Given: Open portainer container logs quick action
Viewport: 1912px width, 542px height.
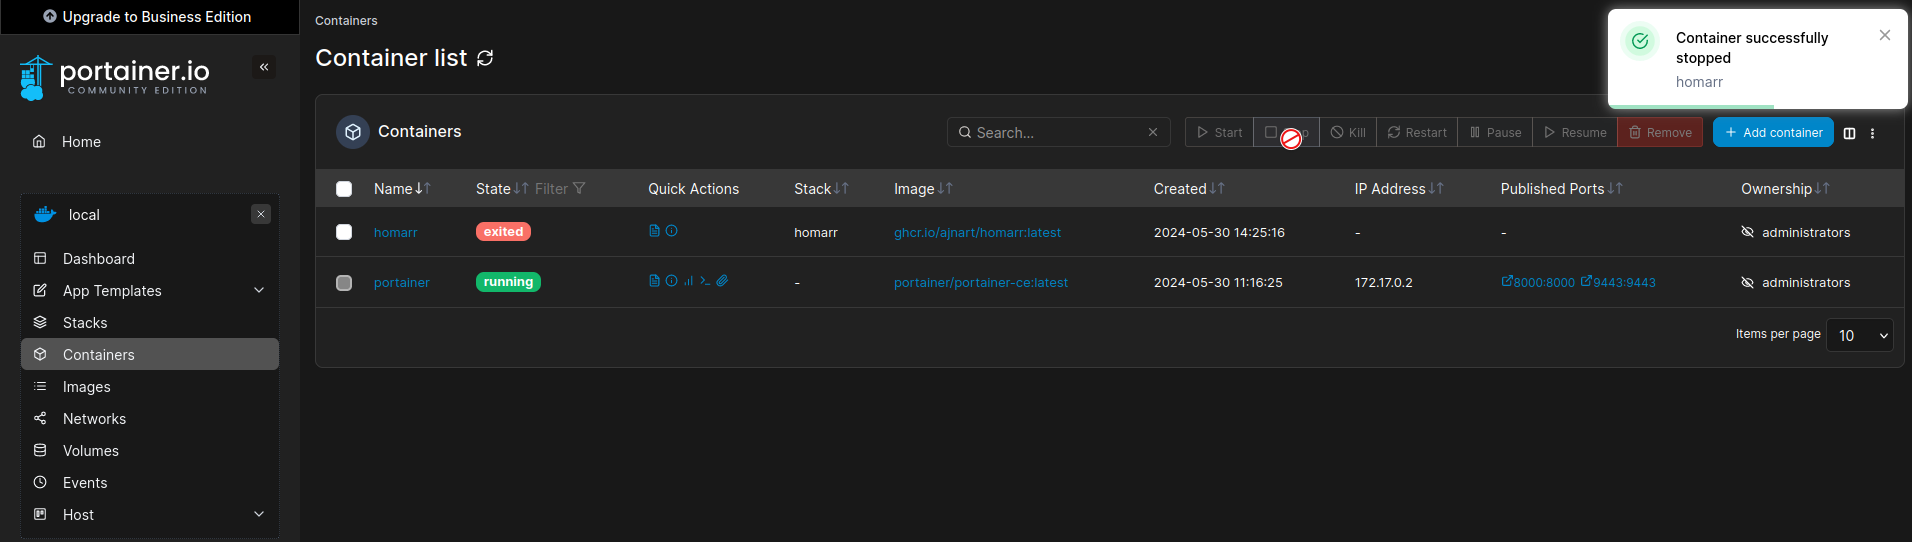Looking at the screenshot, I should click(654, 281).
